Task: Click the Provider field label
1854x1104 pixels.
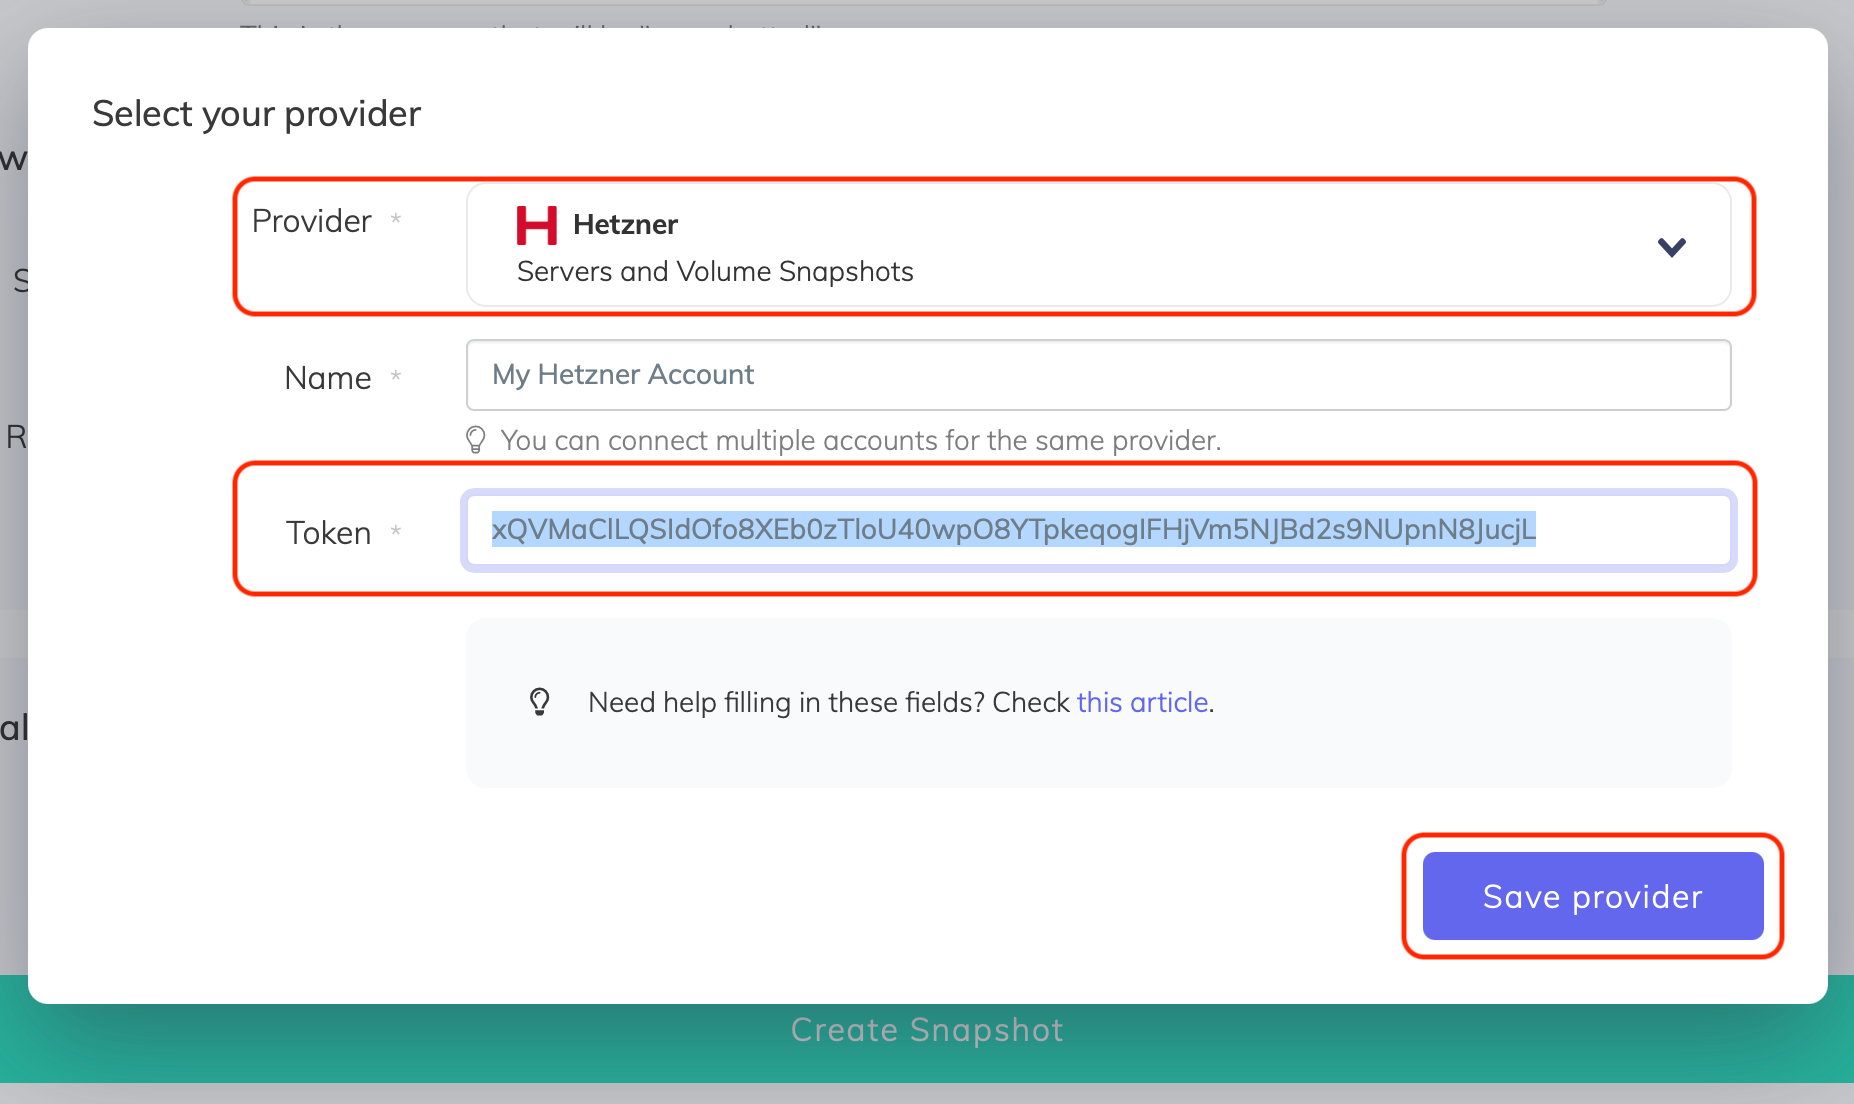Action: (x=312, y=221)
